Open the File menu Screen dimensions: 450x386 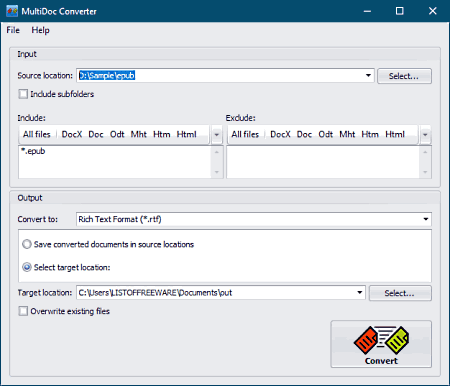[x=13, y=30]
